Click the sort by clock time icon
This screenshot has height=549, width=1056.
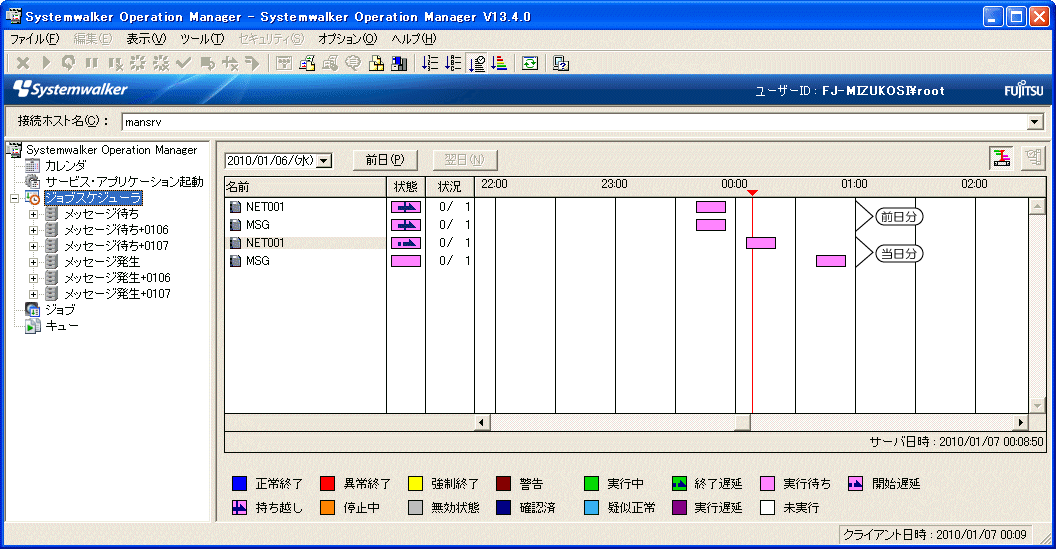point(477,63)
